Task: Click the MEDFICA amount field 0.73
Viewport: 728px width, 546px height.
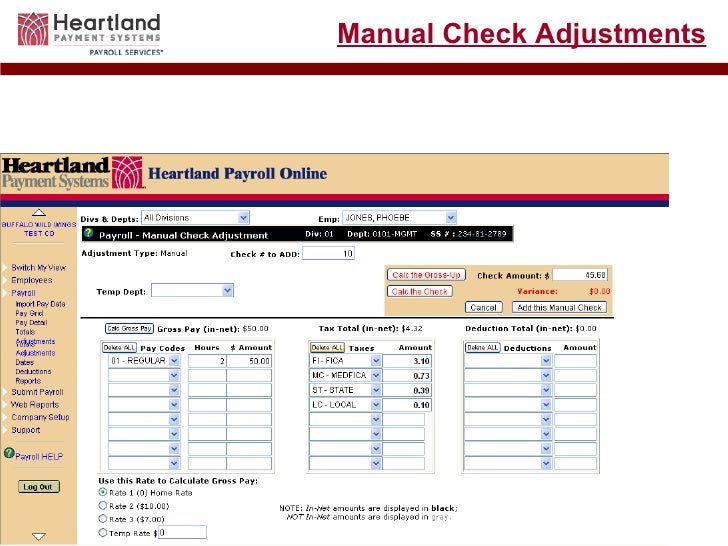Action: click(407, 375)
